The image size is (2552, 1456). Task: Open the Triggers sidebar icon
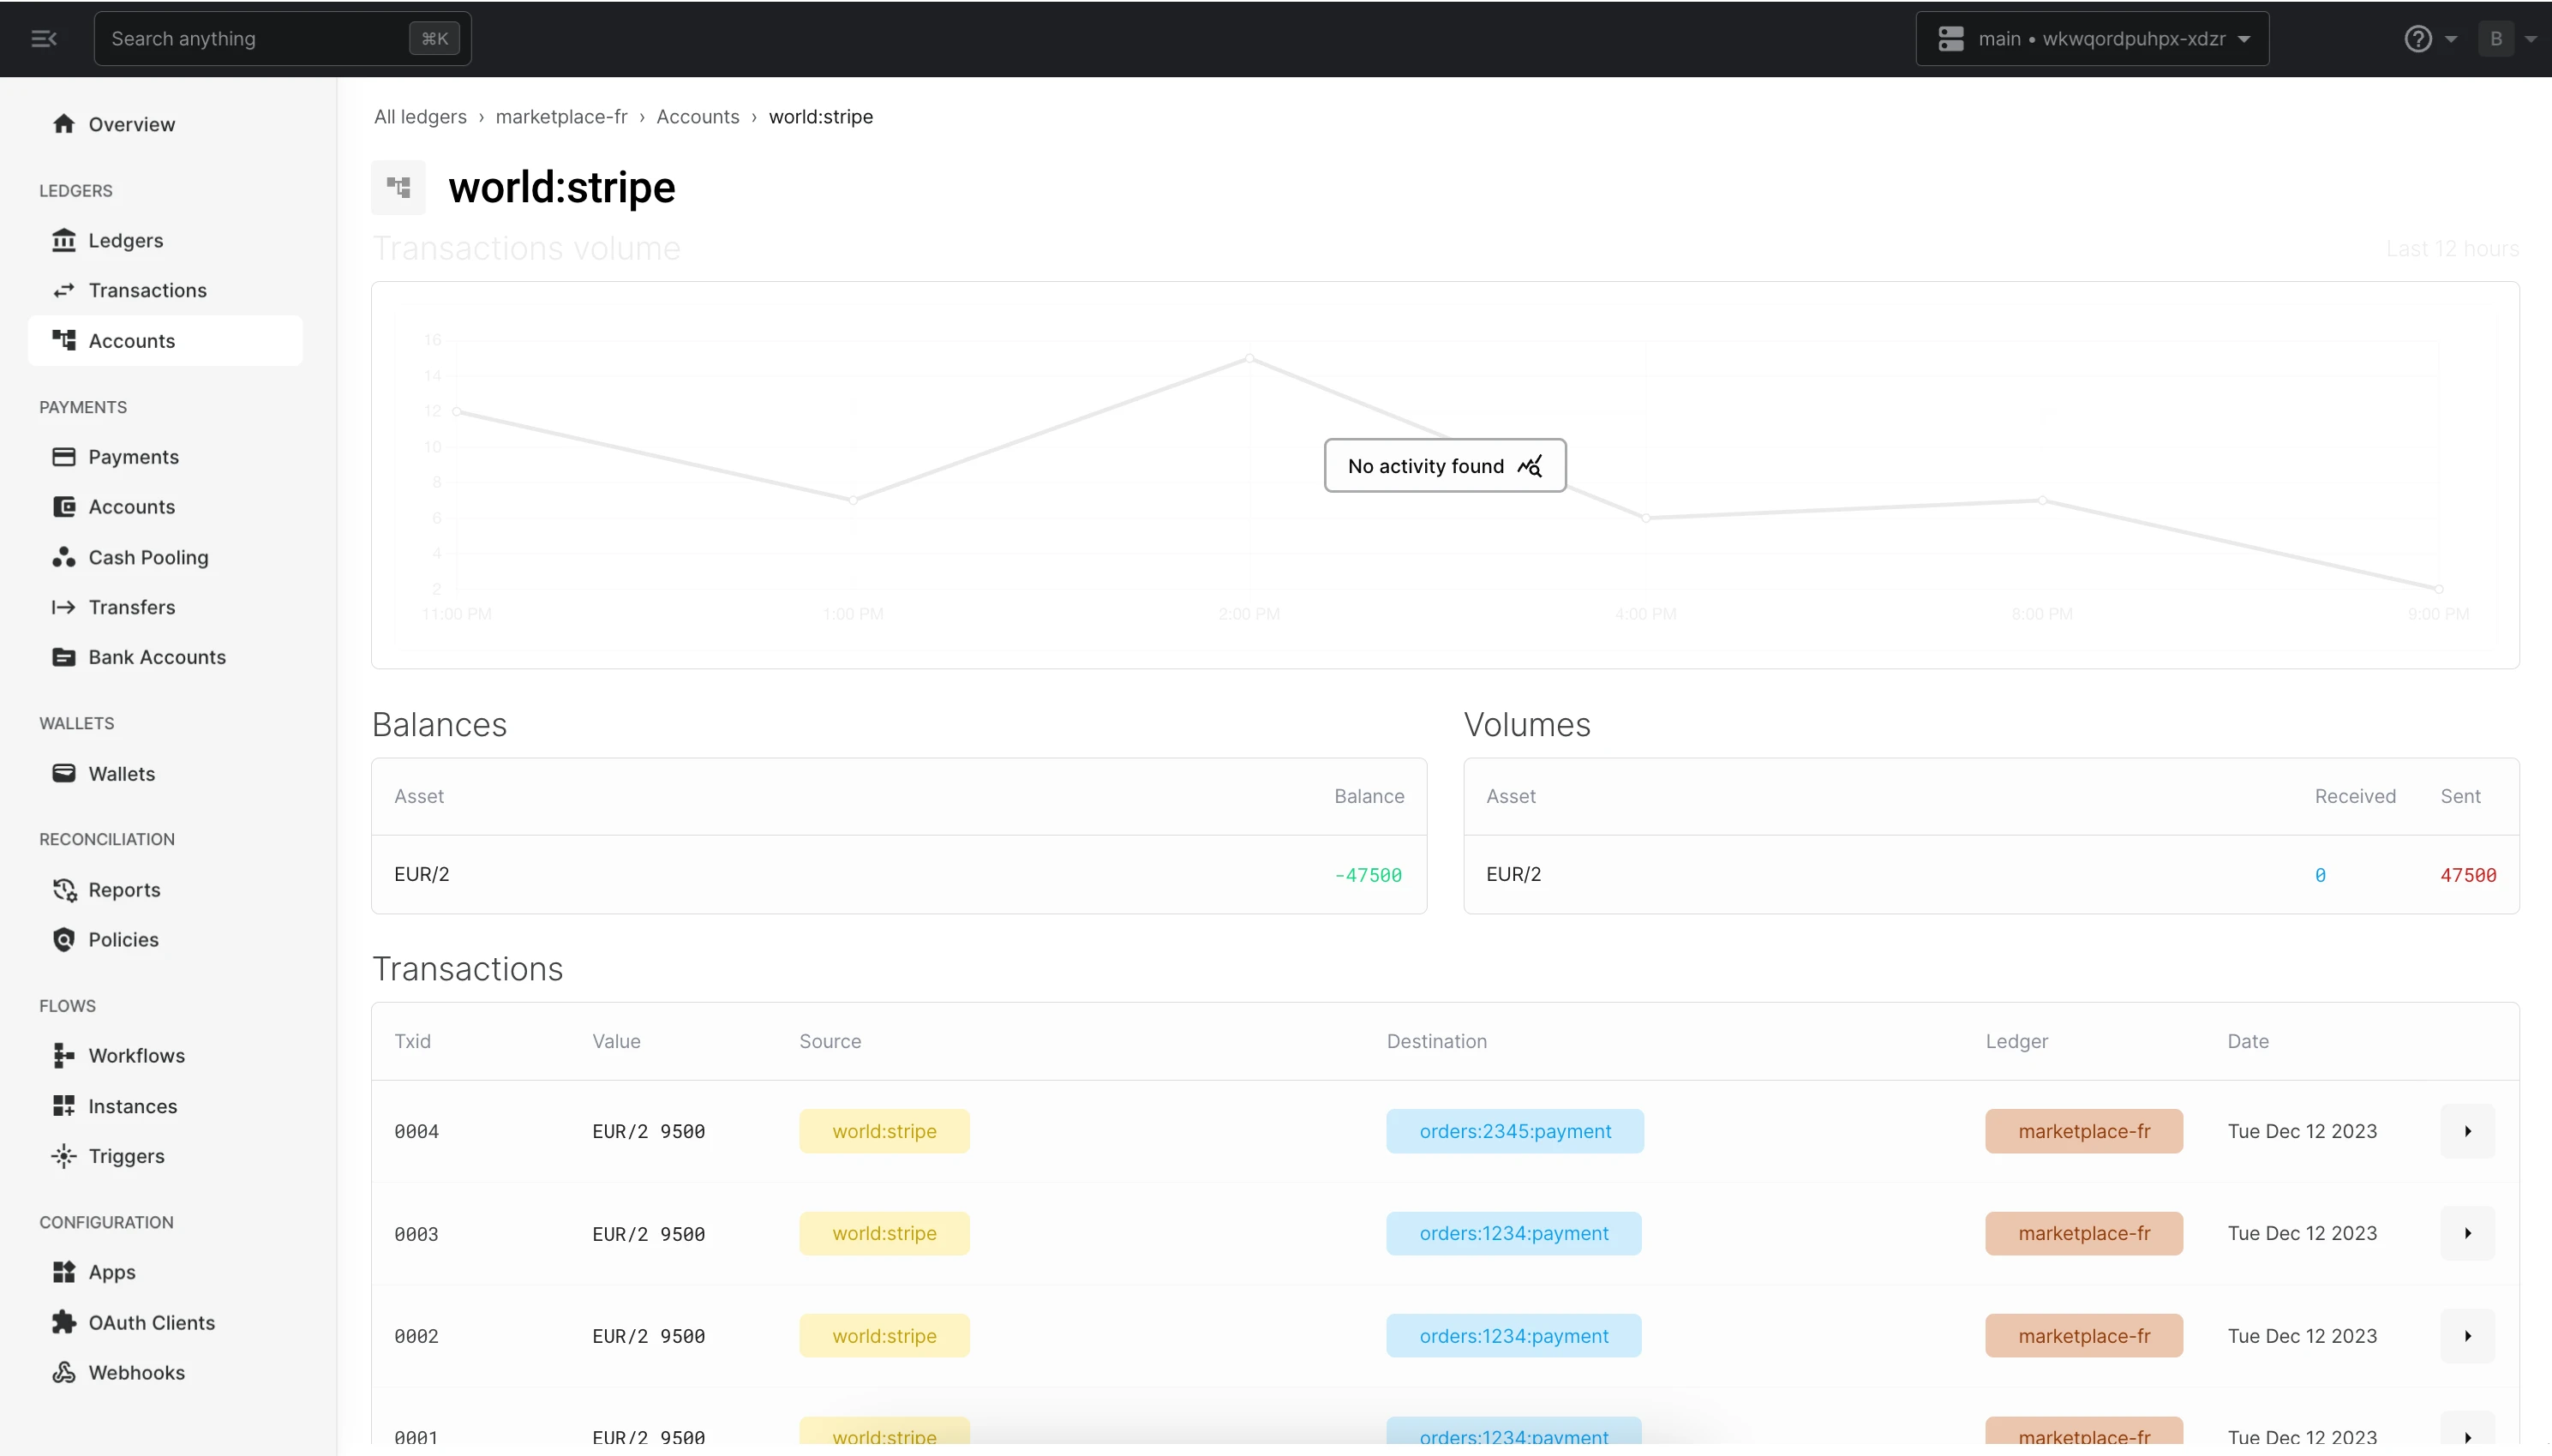(x=64, y=1156)
